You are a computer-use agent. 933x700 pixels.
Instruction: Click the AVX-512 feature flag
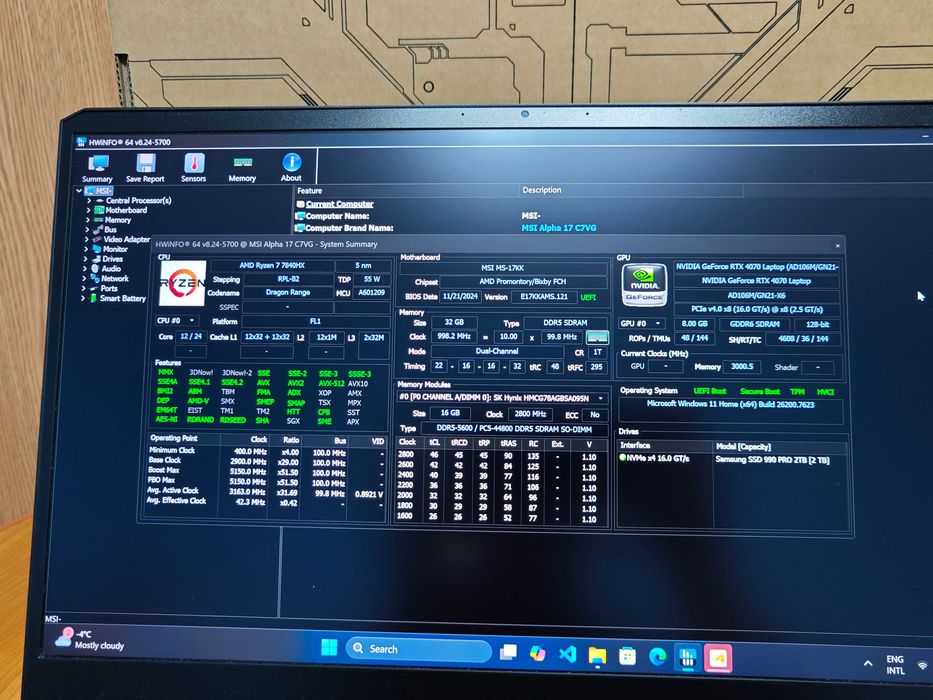[331, 383]
